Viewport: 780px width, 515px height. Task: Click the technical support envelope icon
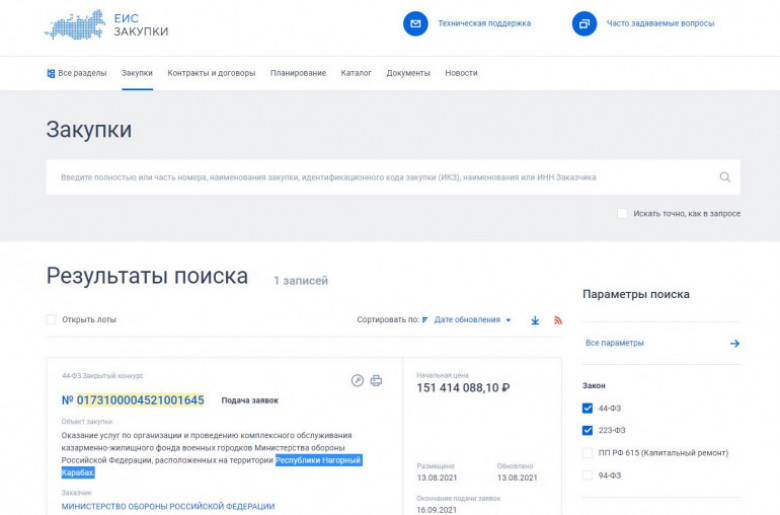click(x=415, y=23)
